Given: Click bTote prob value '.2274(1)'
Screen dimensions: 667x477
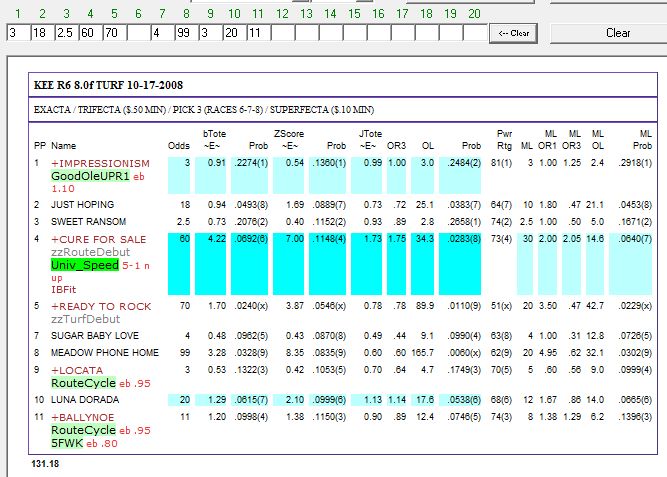Looking at the screenshot, I should [x=251, y=163].
